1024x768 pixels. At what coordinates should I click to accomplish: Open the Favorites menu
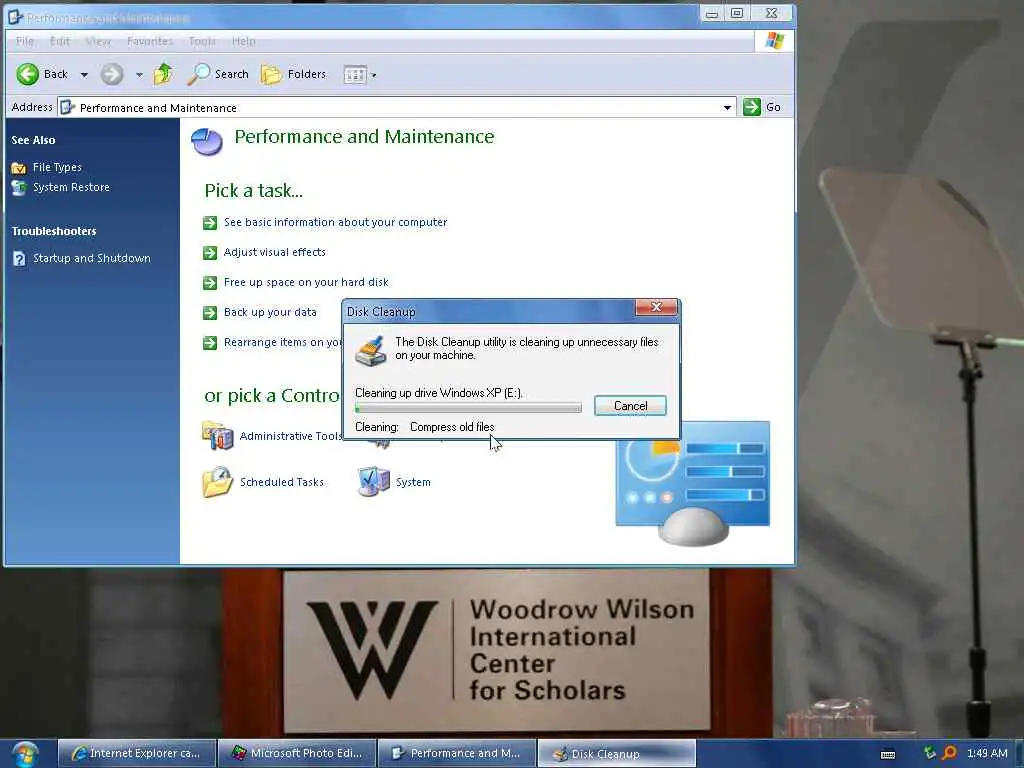[150, 41]
